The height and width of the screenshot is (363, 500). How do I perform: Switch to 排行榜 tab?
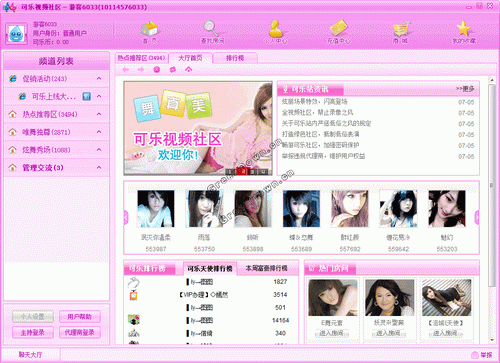[x=235, y=58]
